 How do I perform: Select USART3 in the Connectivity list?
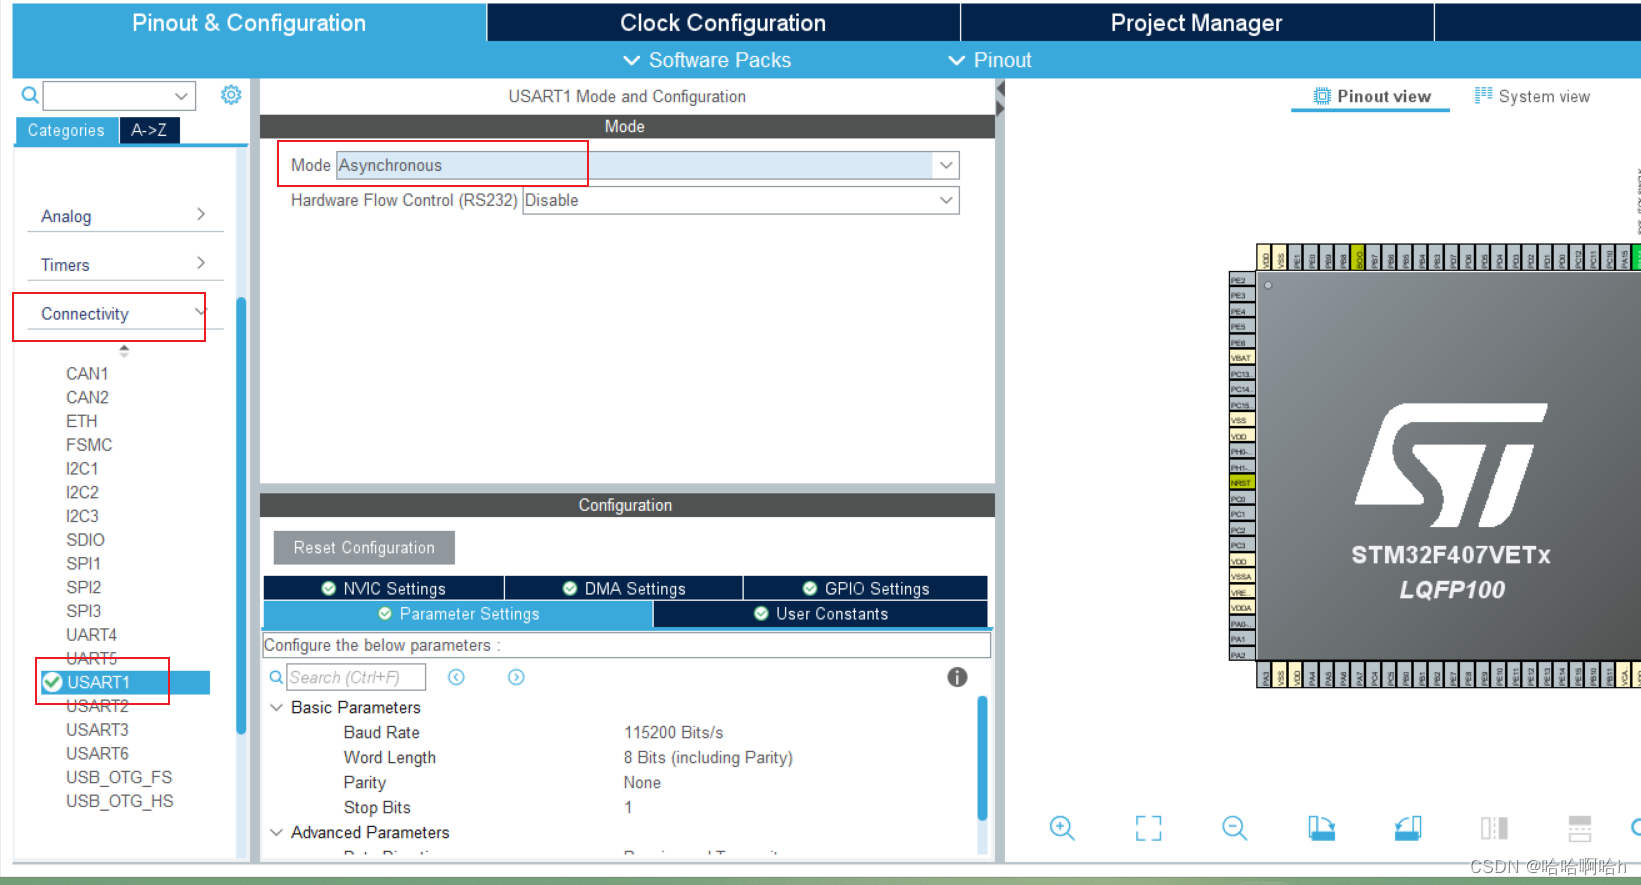tap(97, 730)
